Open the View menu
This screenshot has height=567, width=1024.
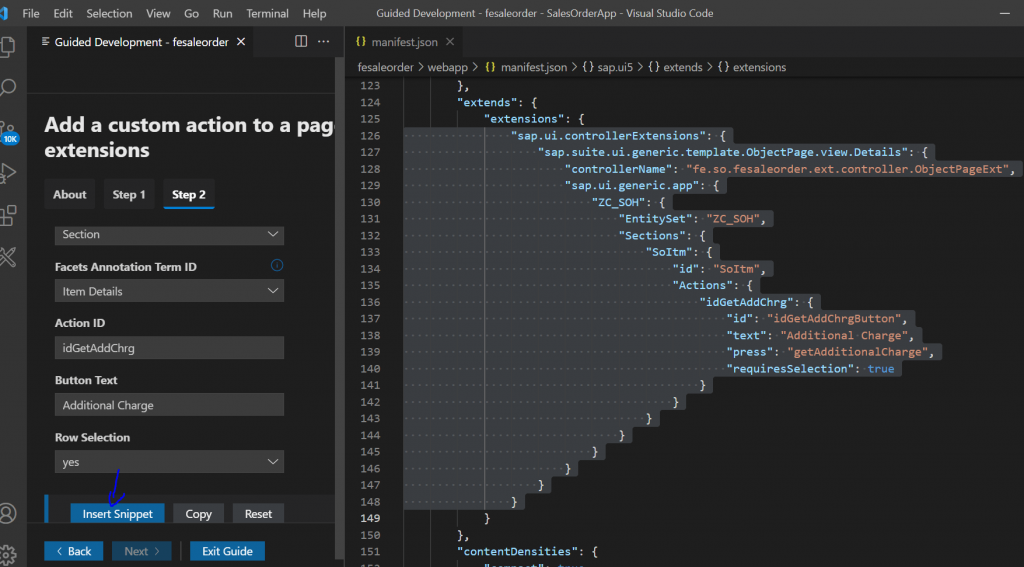pyautogui.click(x=158, y=13)
